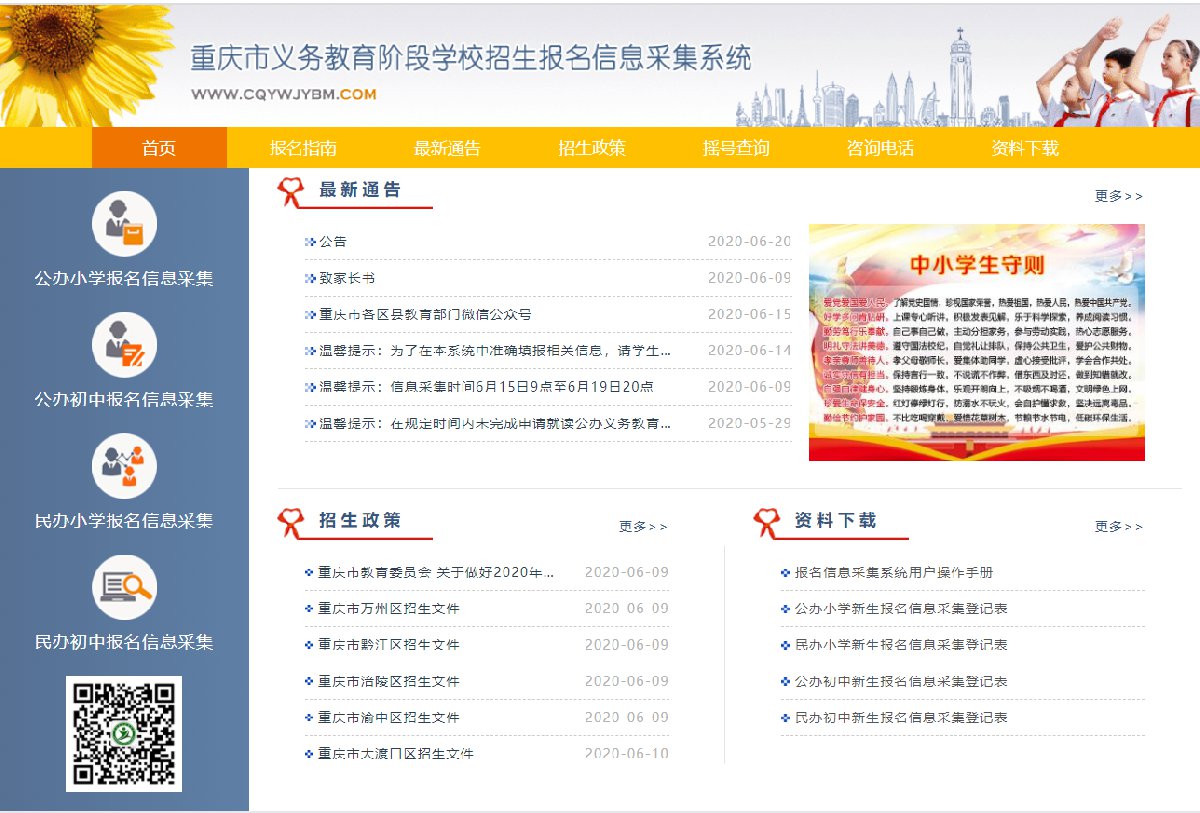Click the red ribbon icon beside 资料下载
1200x813 pixels.
tap(766, 522)
